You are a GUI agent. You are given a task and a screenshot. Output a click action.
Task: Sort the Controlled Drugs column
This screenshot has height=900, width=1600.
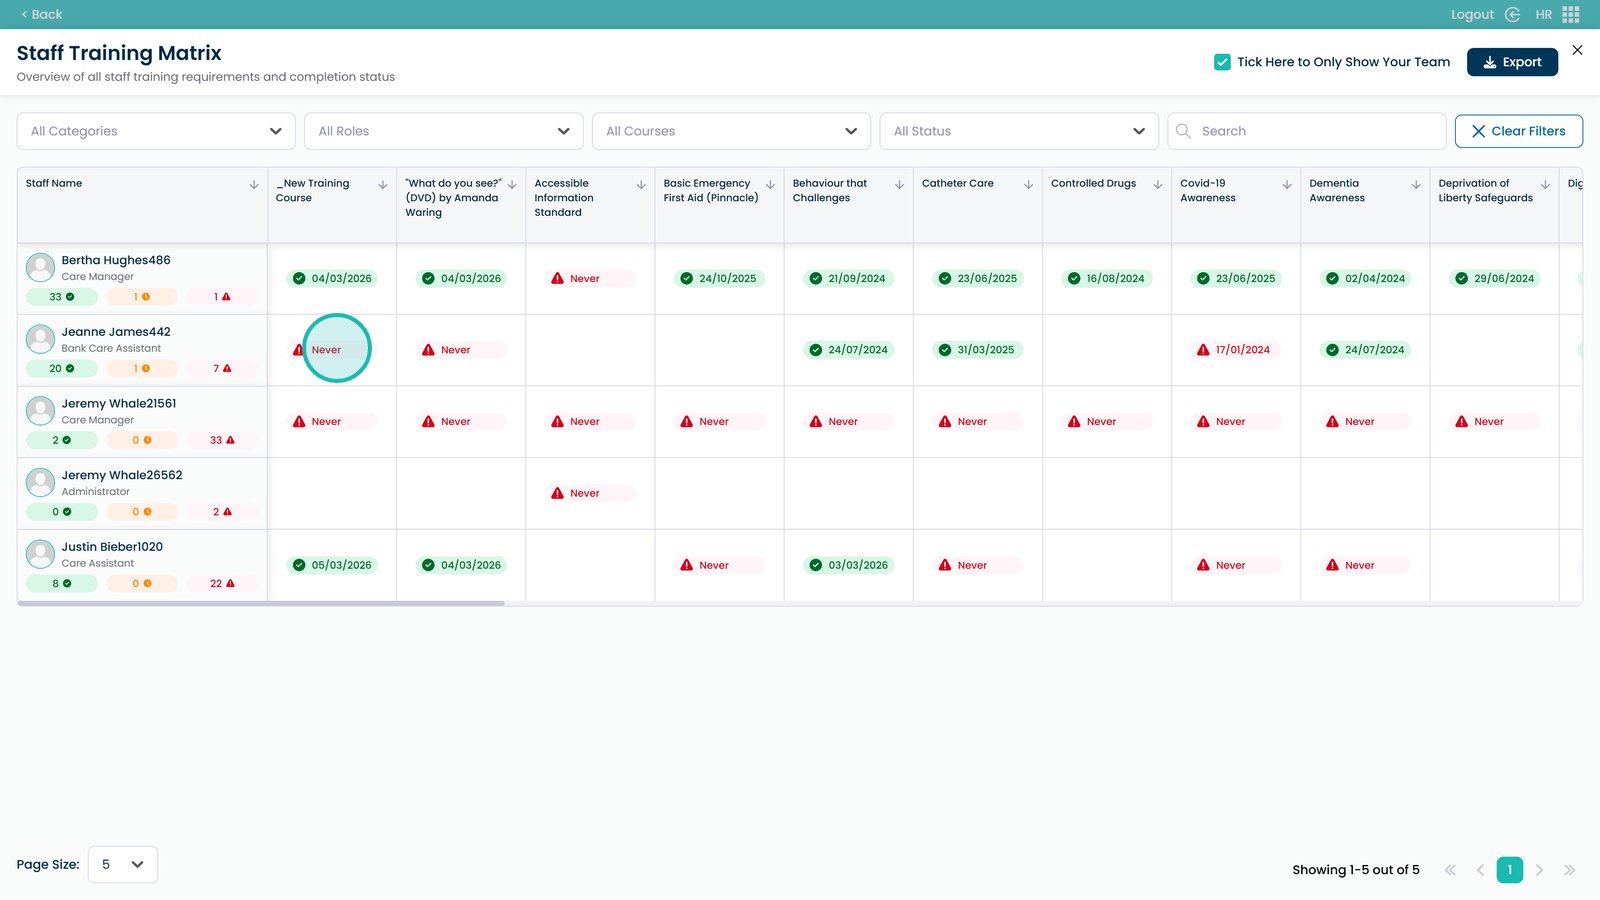pyautogui.click(x=1157, y=185)
